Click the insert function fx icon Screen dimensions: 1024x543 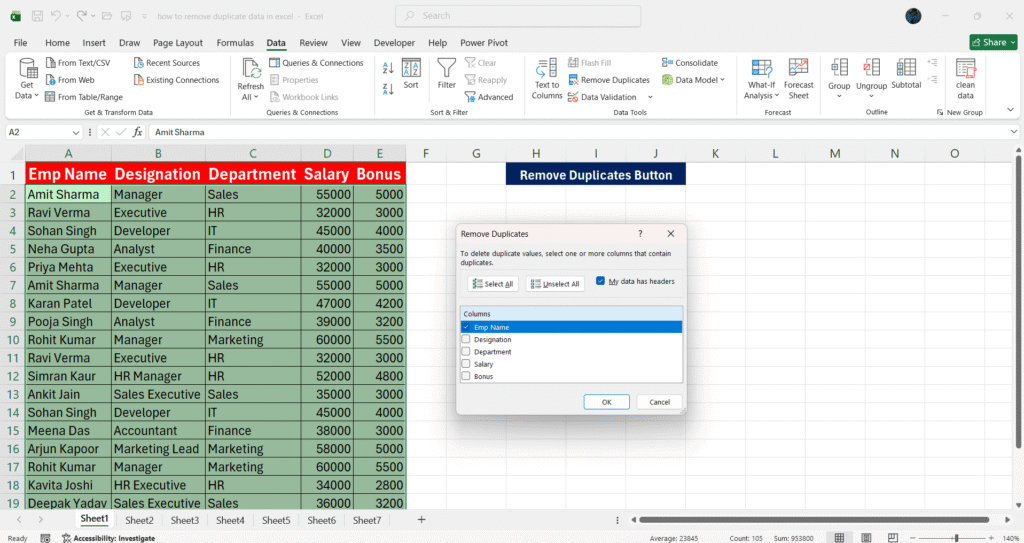137,132
